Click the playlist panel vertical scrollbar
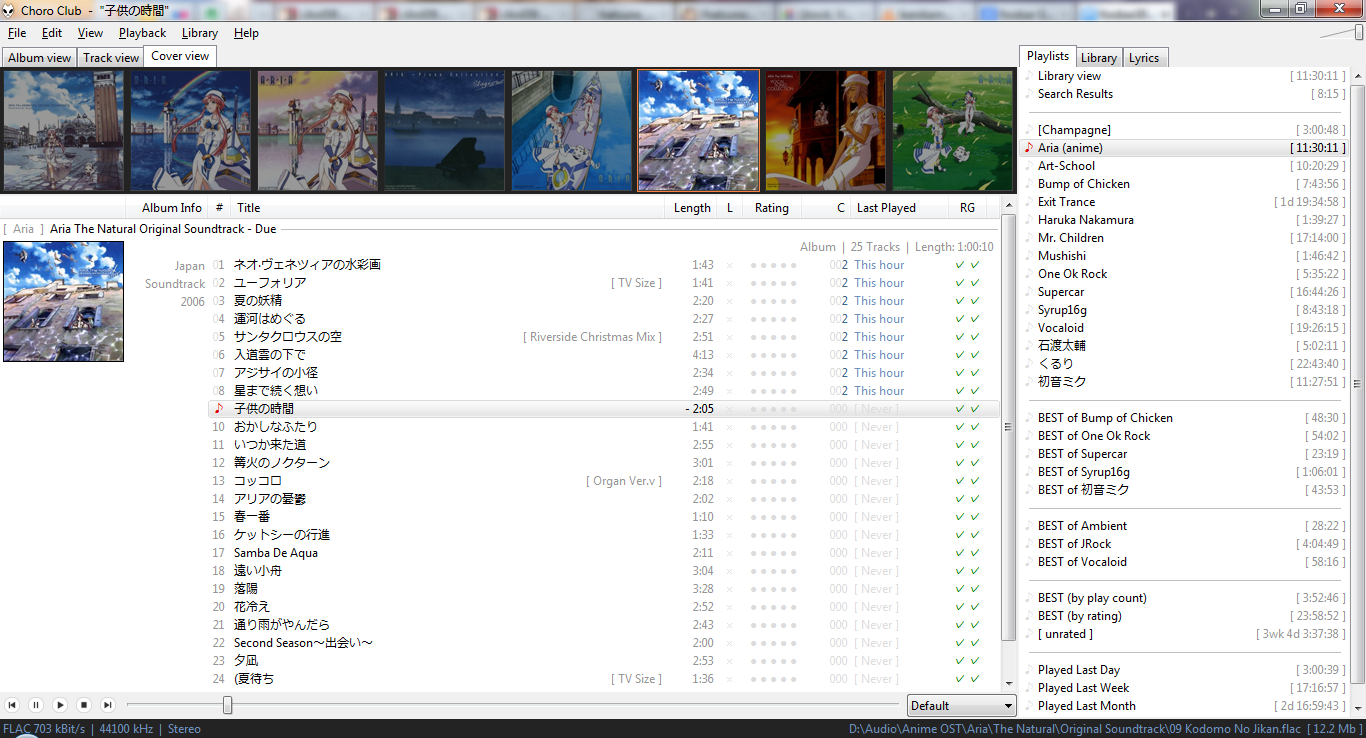1366x738 pixels. click(1357, 383)
